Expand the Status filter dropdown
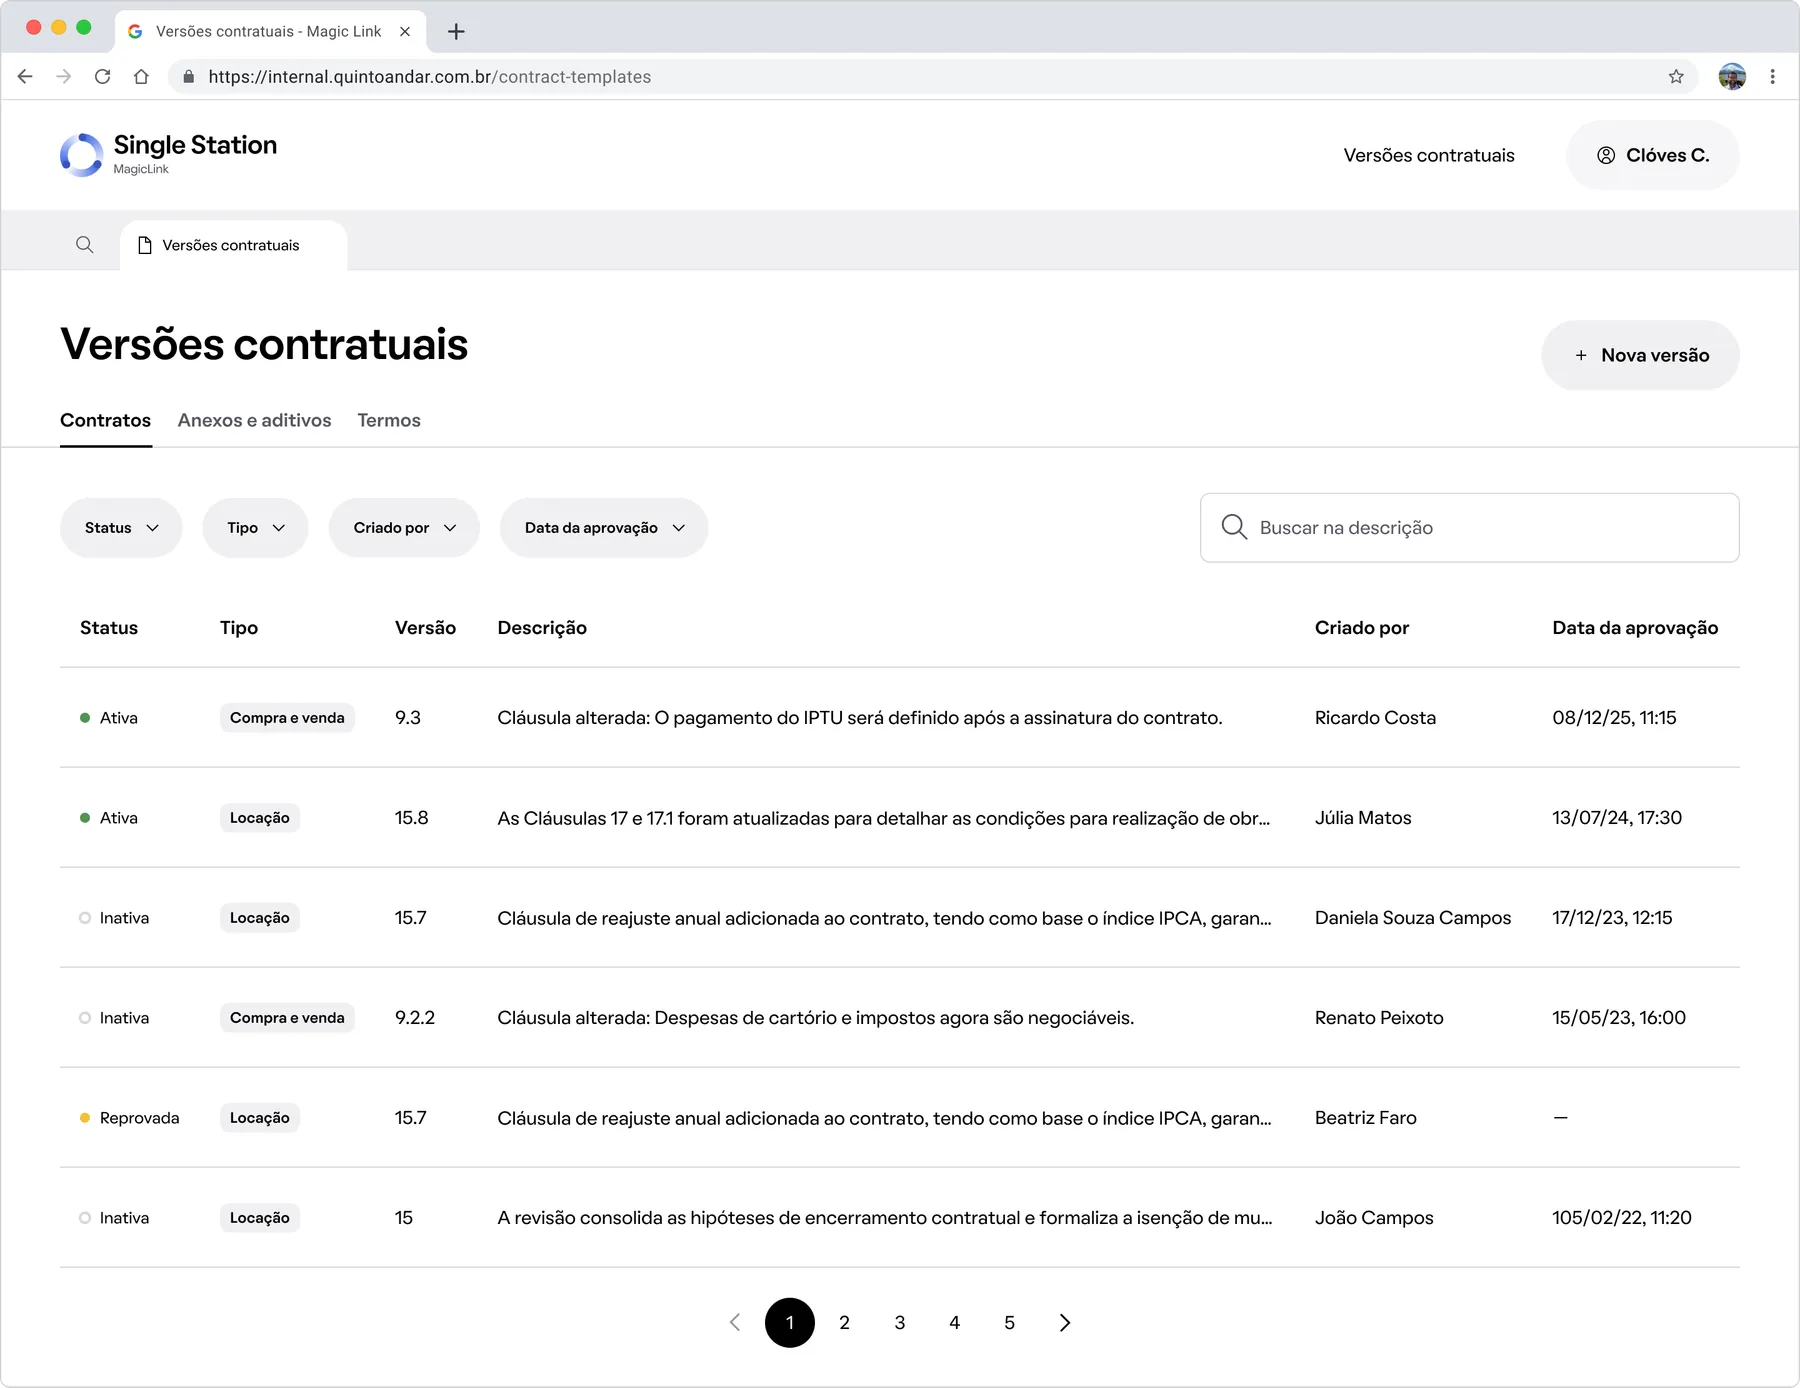1800x1388 pixels. pyautogui.click(x=121, y=528)
